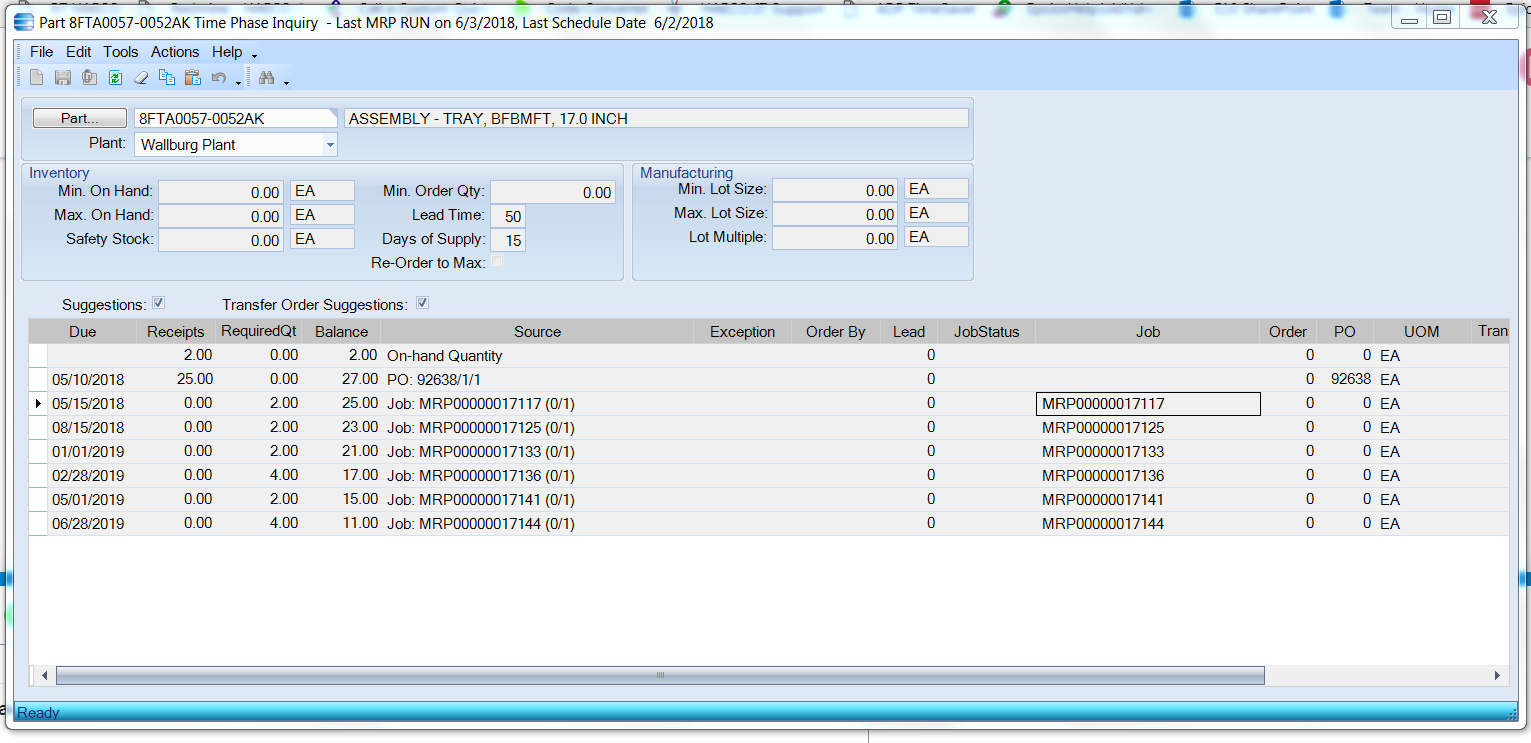The width and height of the screenshot is (1531, 743).
Task: Click the Min. On Hand value field
Action: pyautogui.click(x=221, y=192)
